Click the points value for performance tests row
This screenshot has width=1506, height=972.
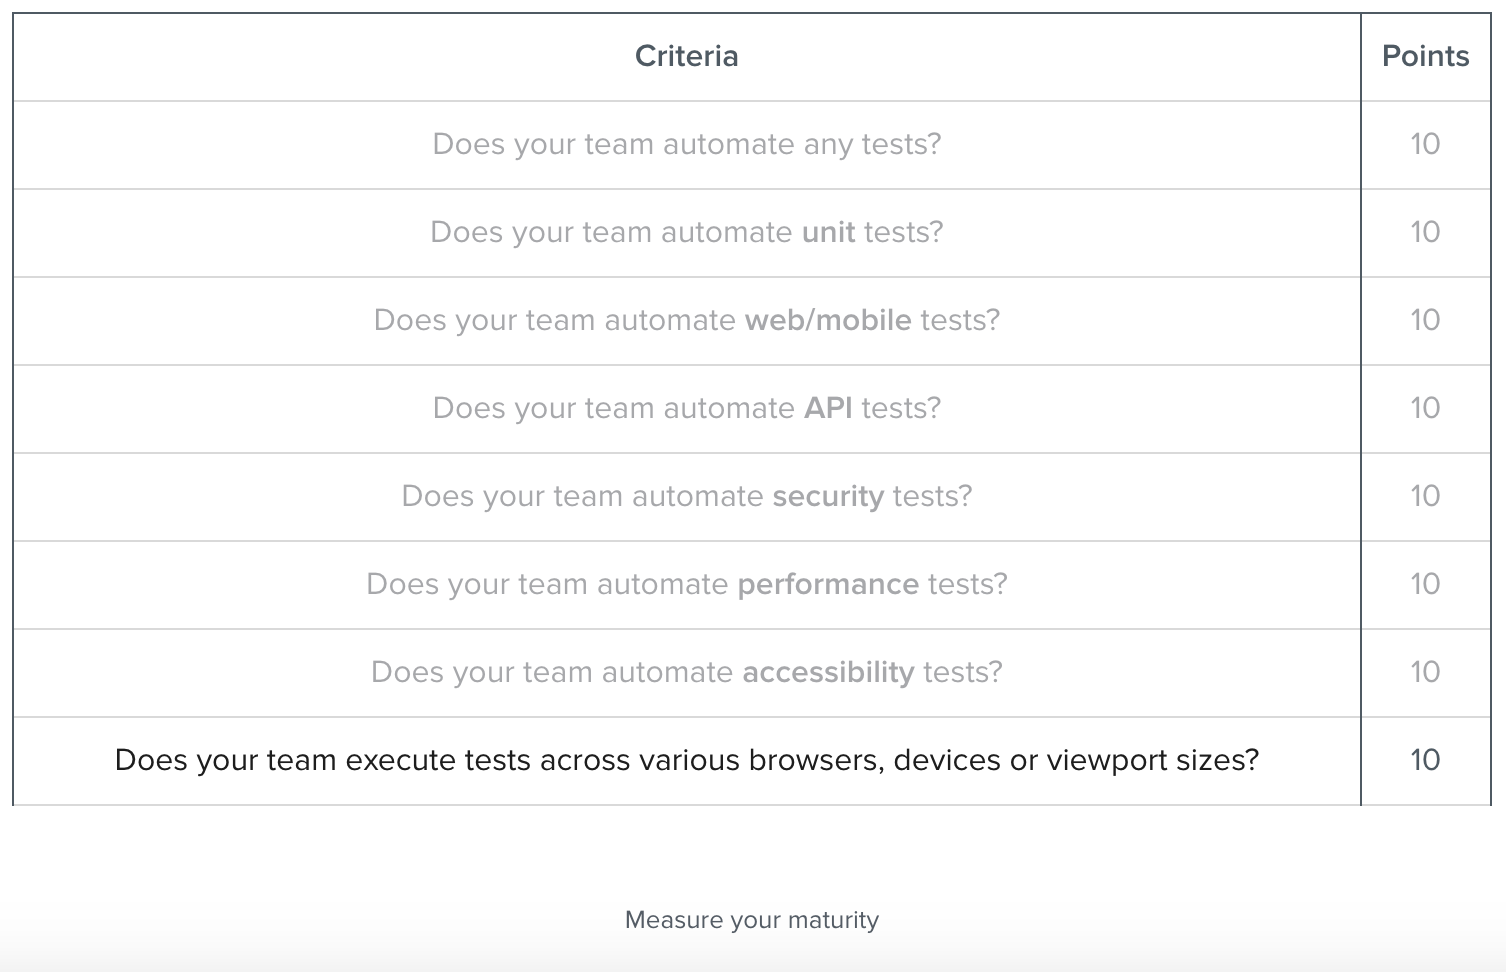(x=1425, y=584)
